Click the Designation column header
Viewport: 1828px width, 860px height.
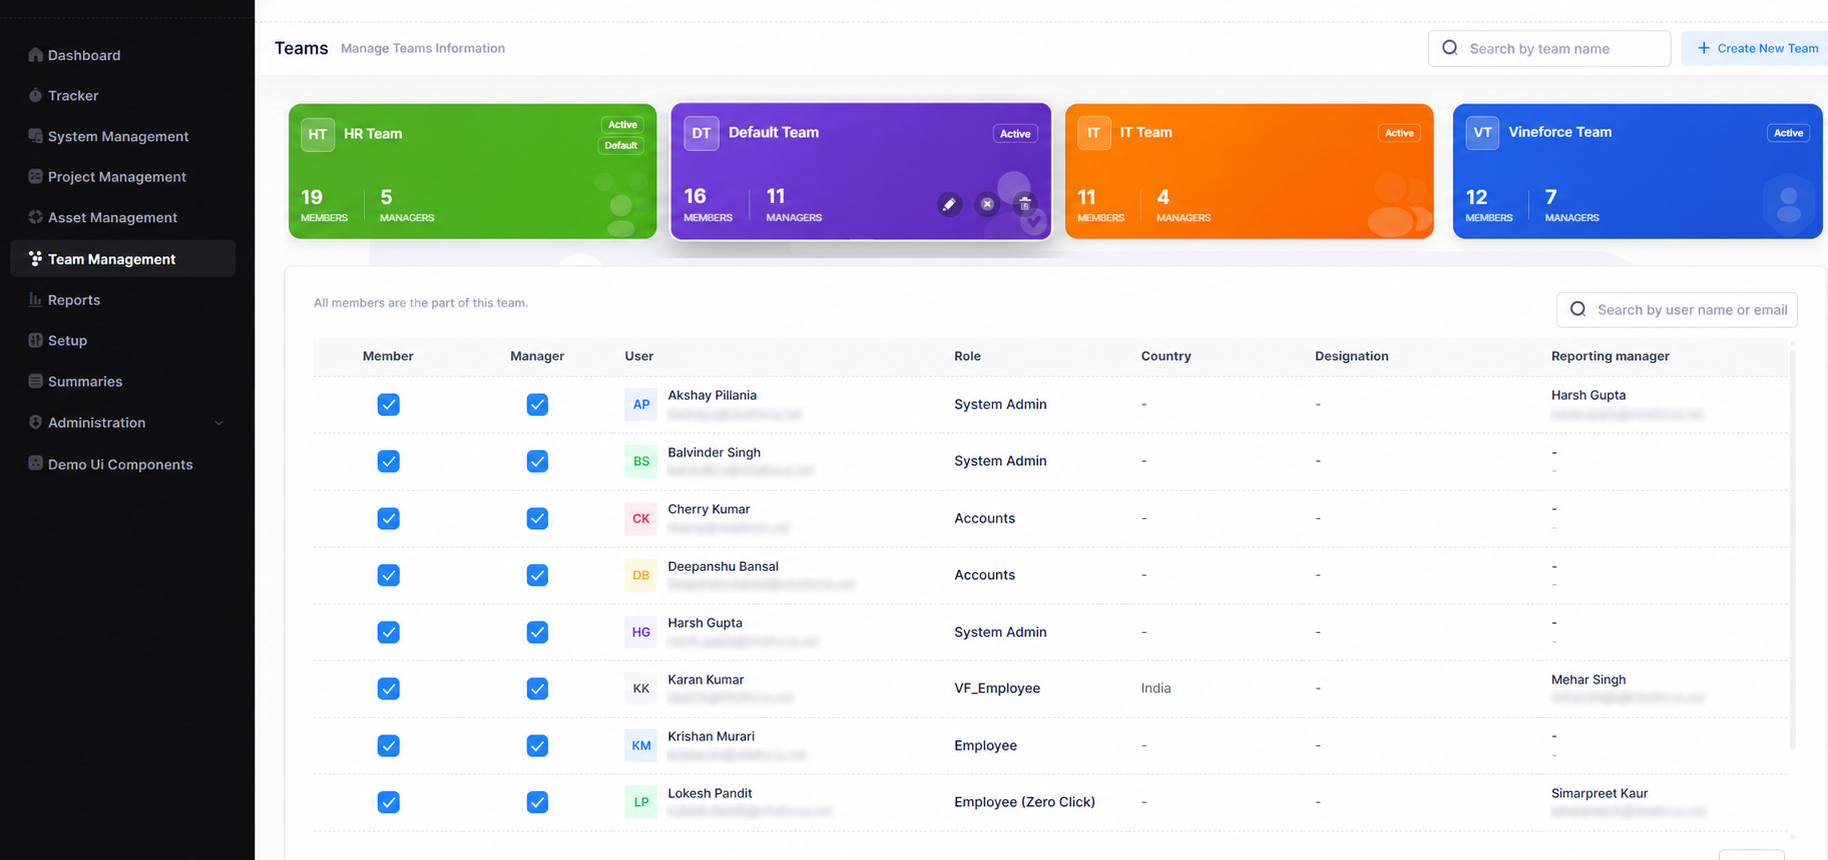1351,356
